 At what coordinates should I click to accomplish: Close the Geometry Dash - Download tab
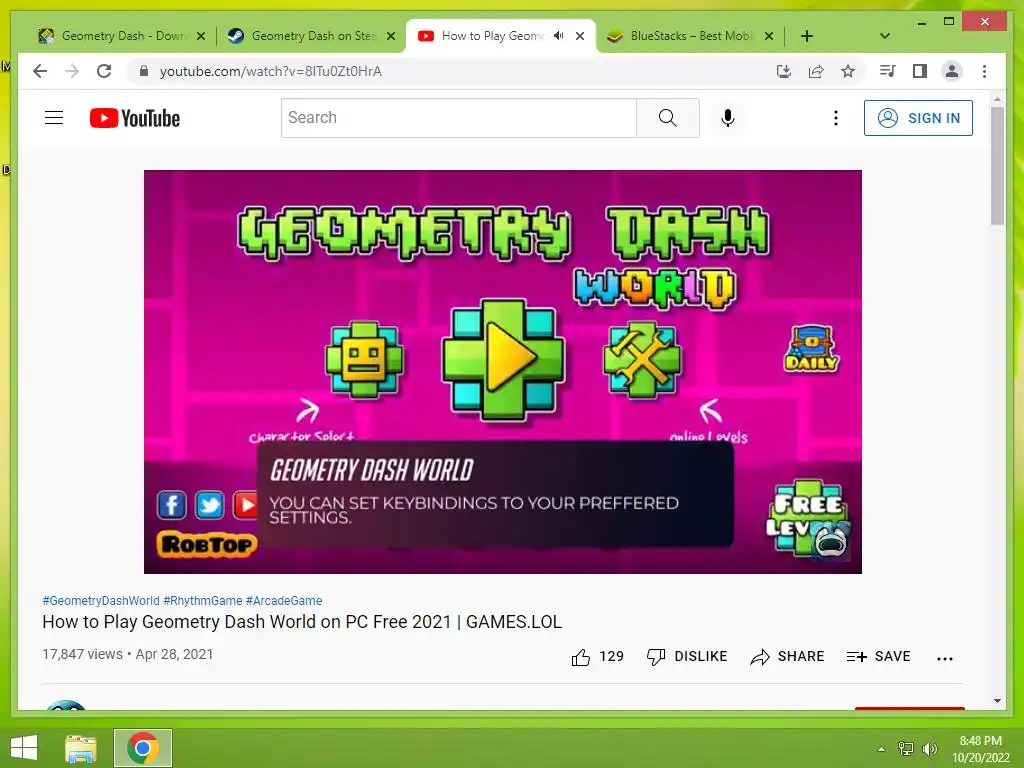point(201,36)
